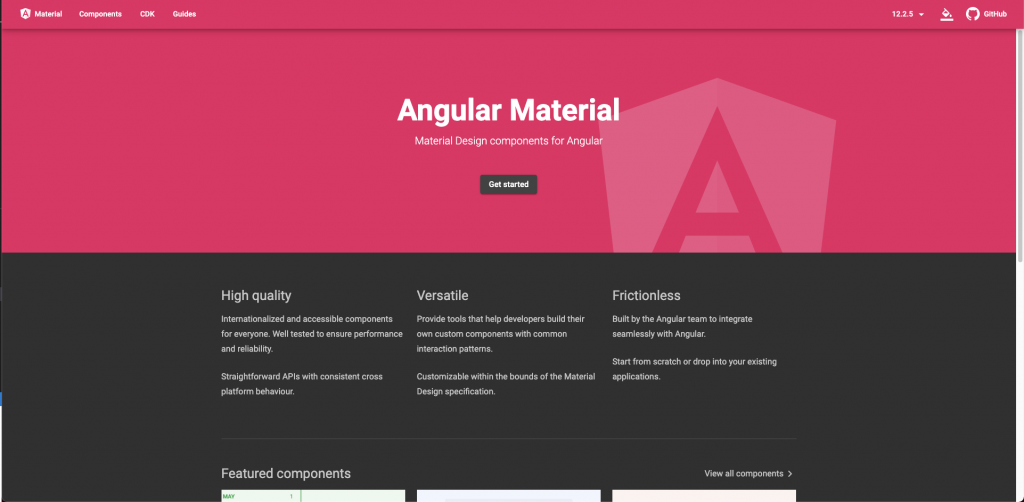
Task: Click the Angular shield logo icon
Action: tap(25, 14)
